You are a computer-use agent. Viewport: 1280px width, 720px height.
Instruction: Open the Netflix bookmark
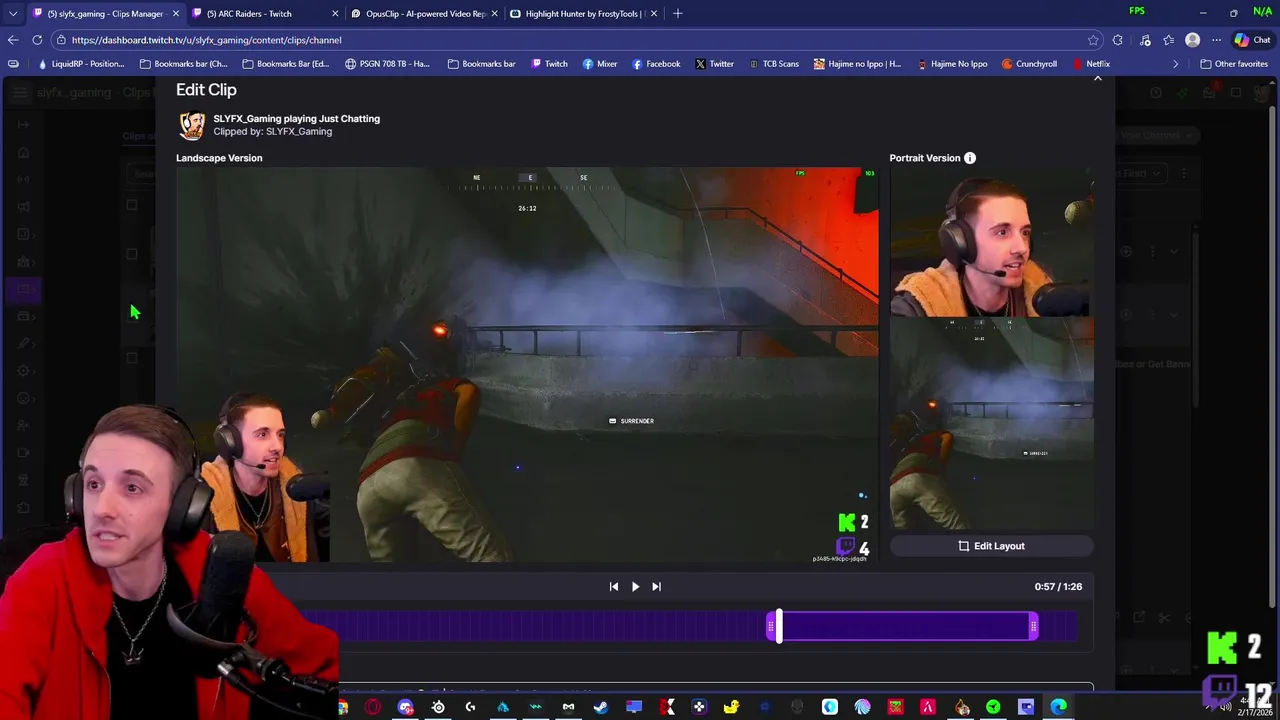click(x=1091, y=64)
